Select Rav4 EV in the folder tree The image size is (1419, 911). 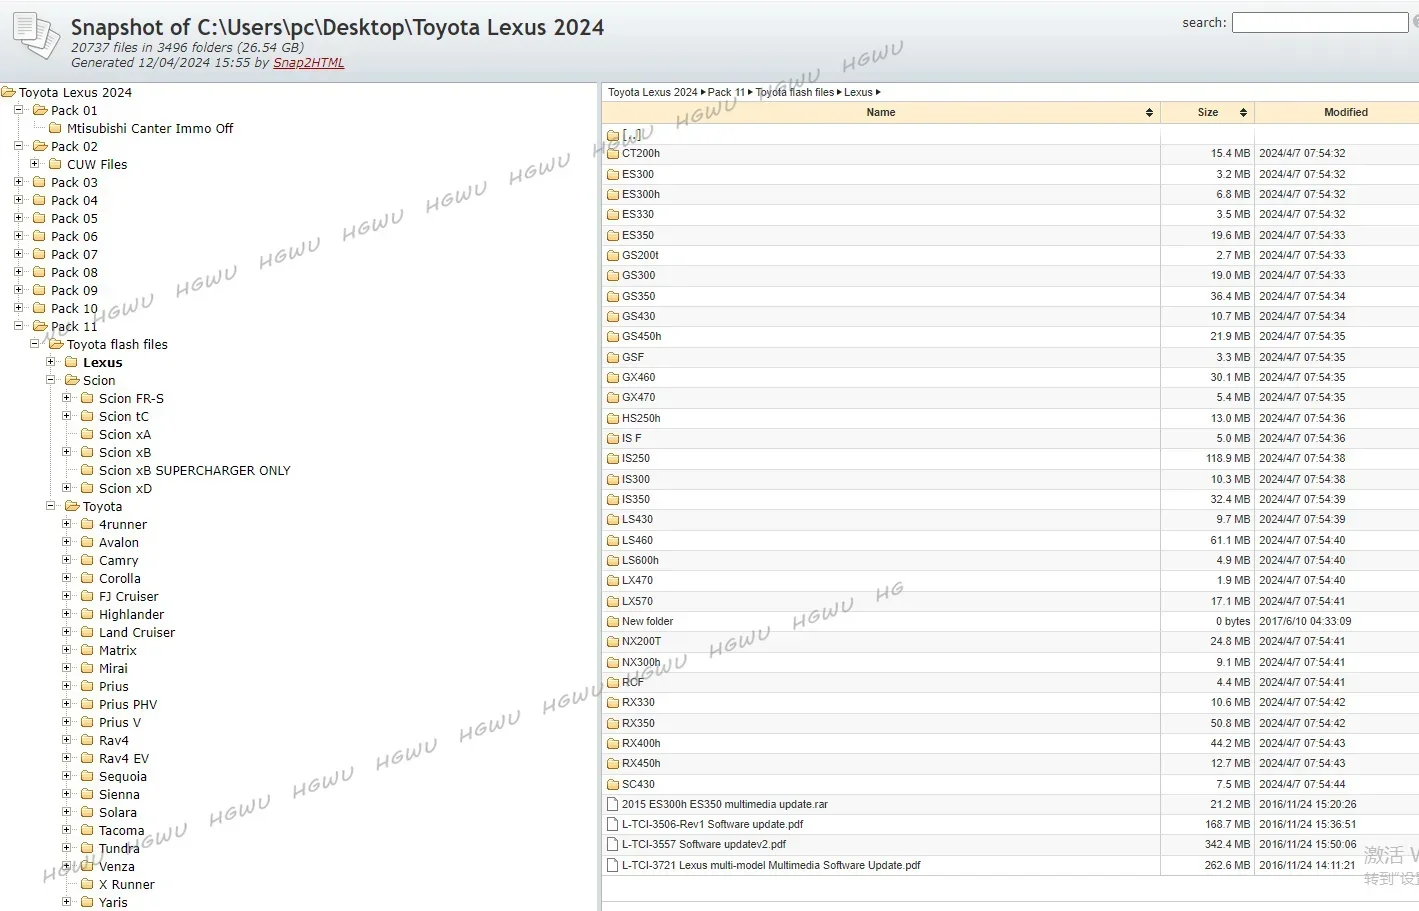point(124,758)
